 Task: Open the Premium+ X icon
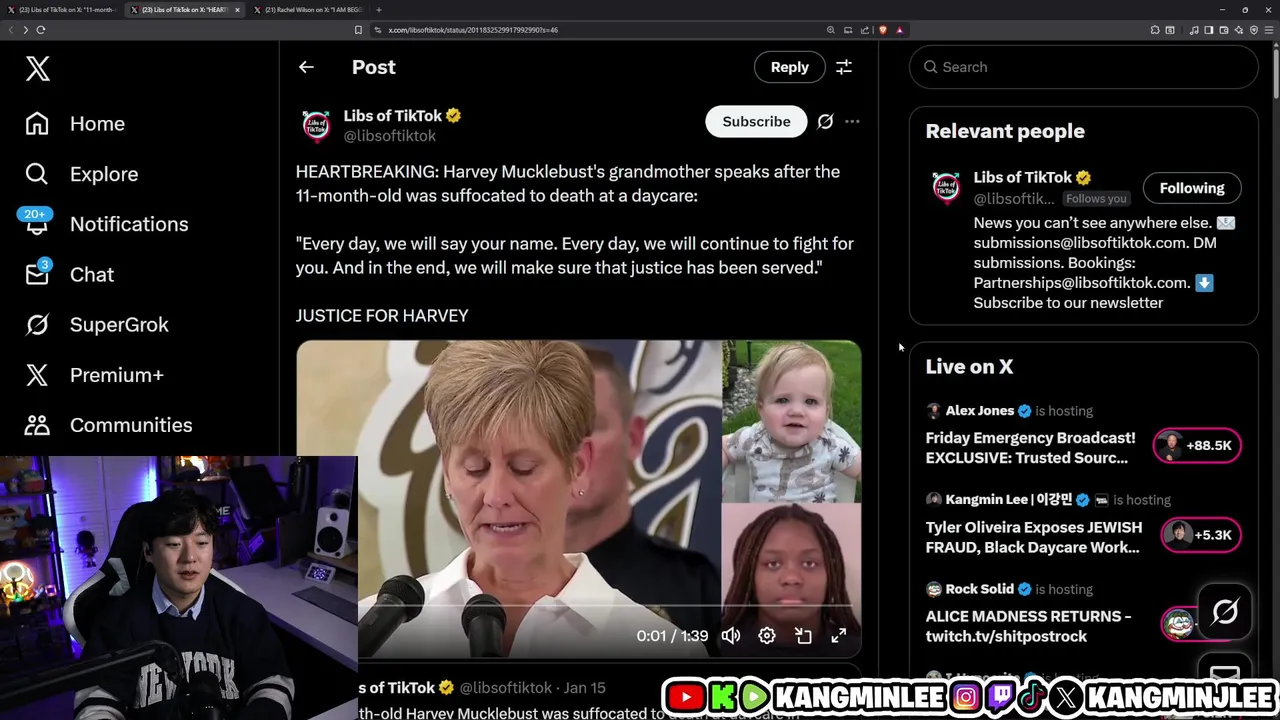(37, 375)
